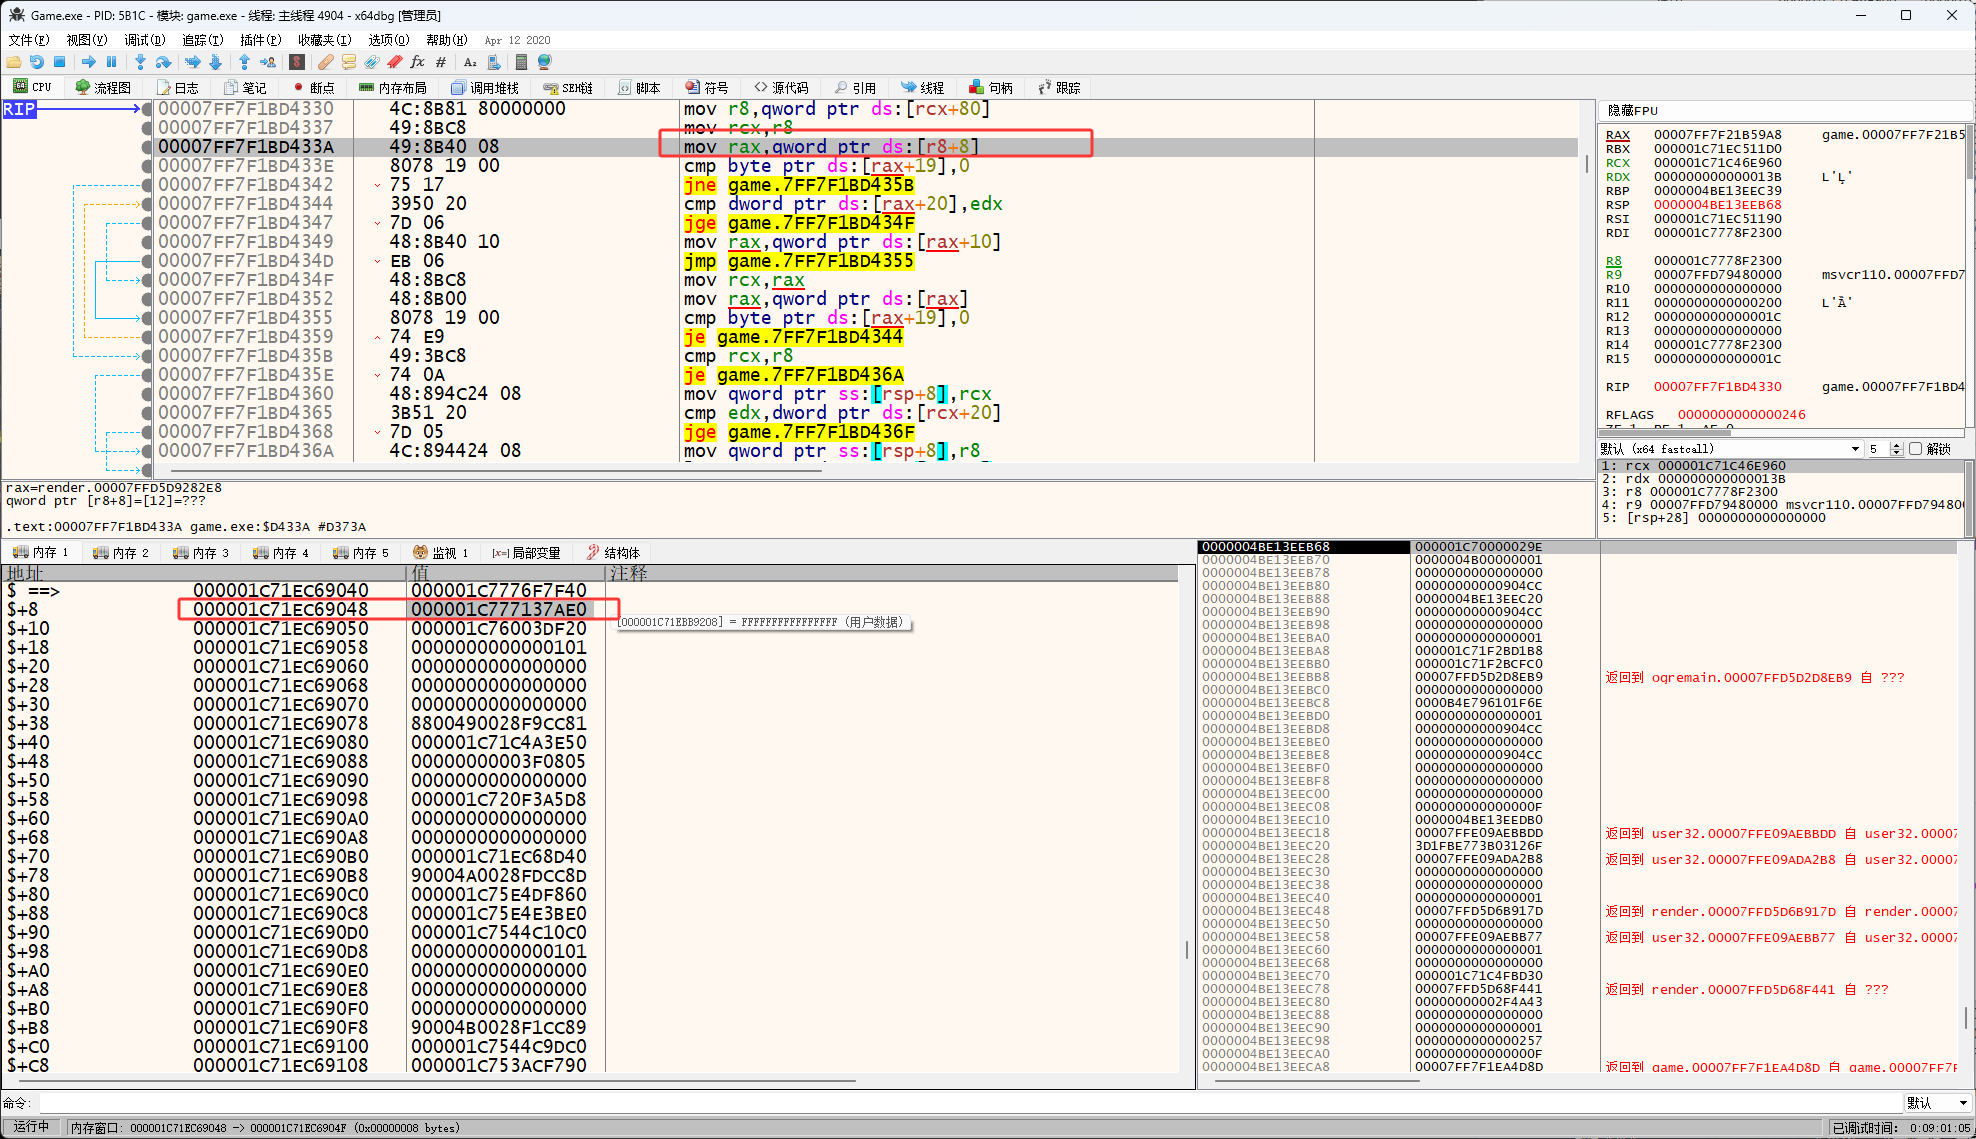Open the Scylla plugin icon

pos(297,62)
